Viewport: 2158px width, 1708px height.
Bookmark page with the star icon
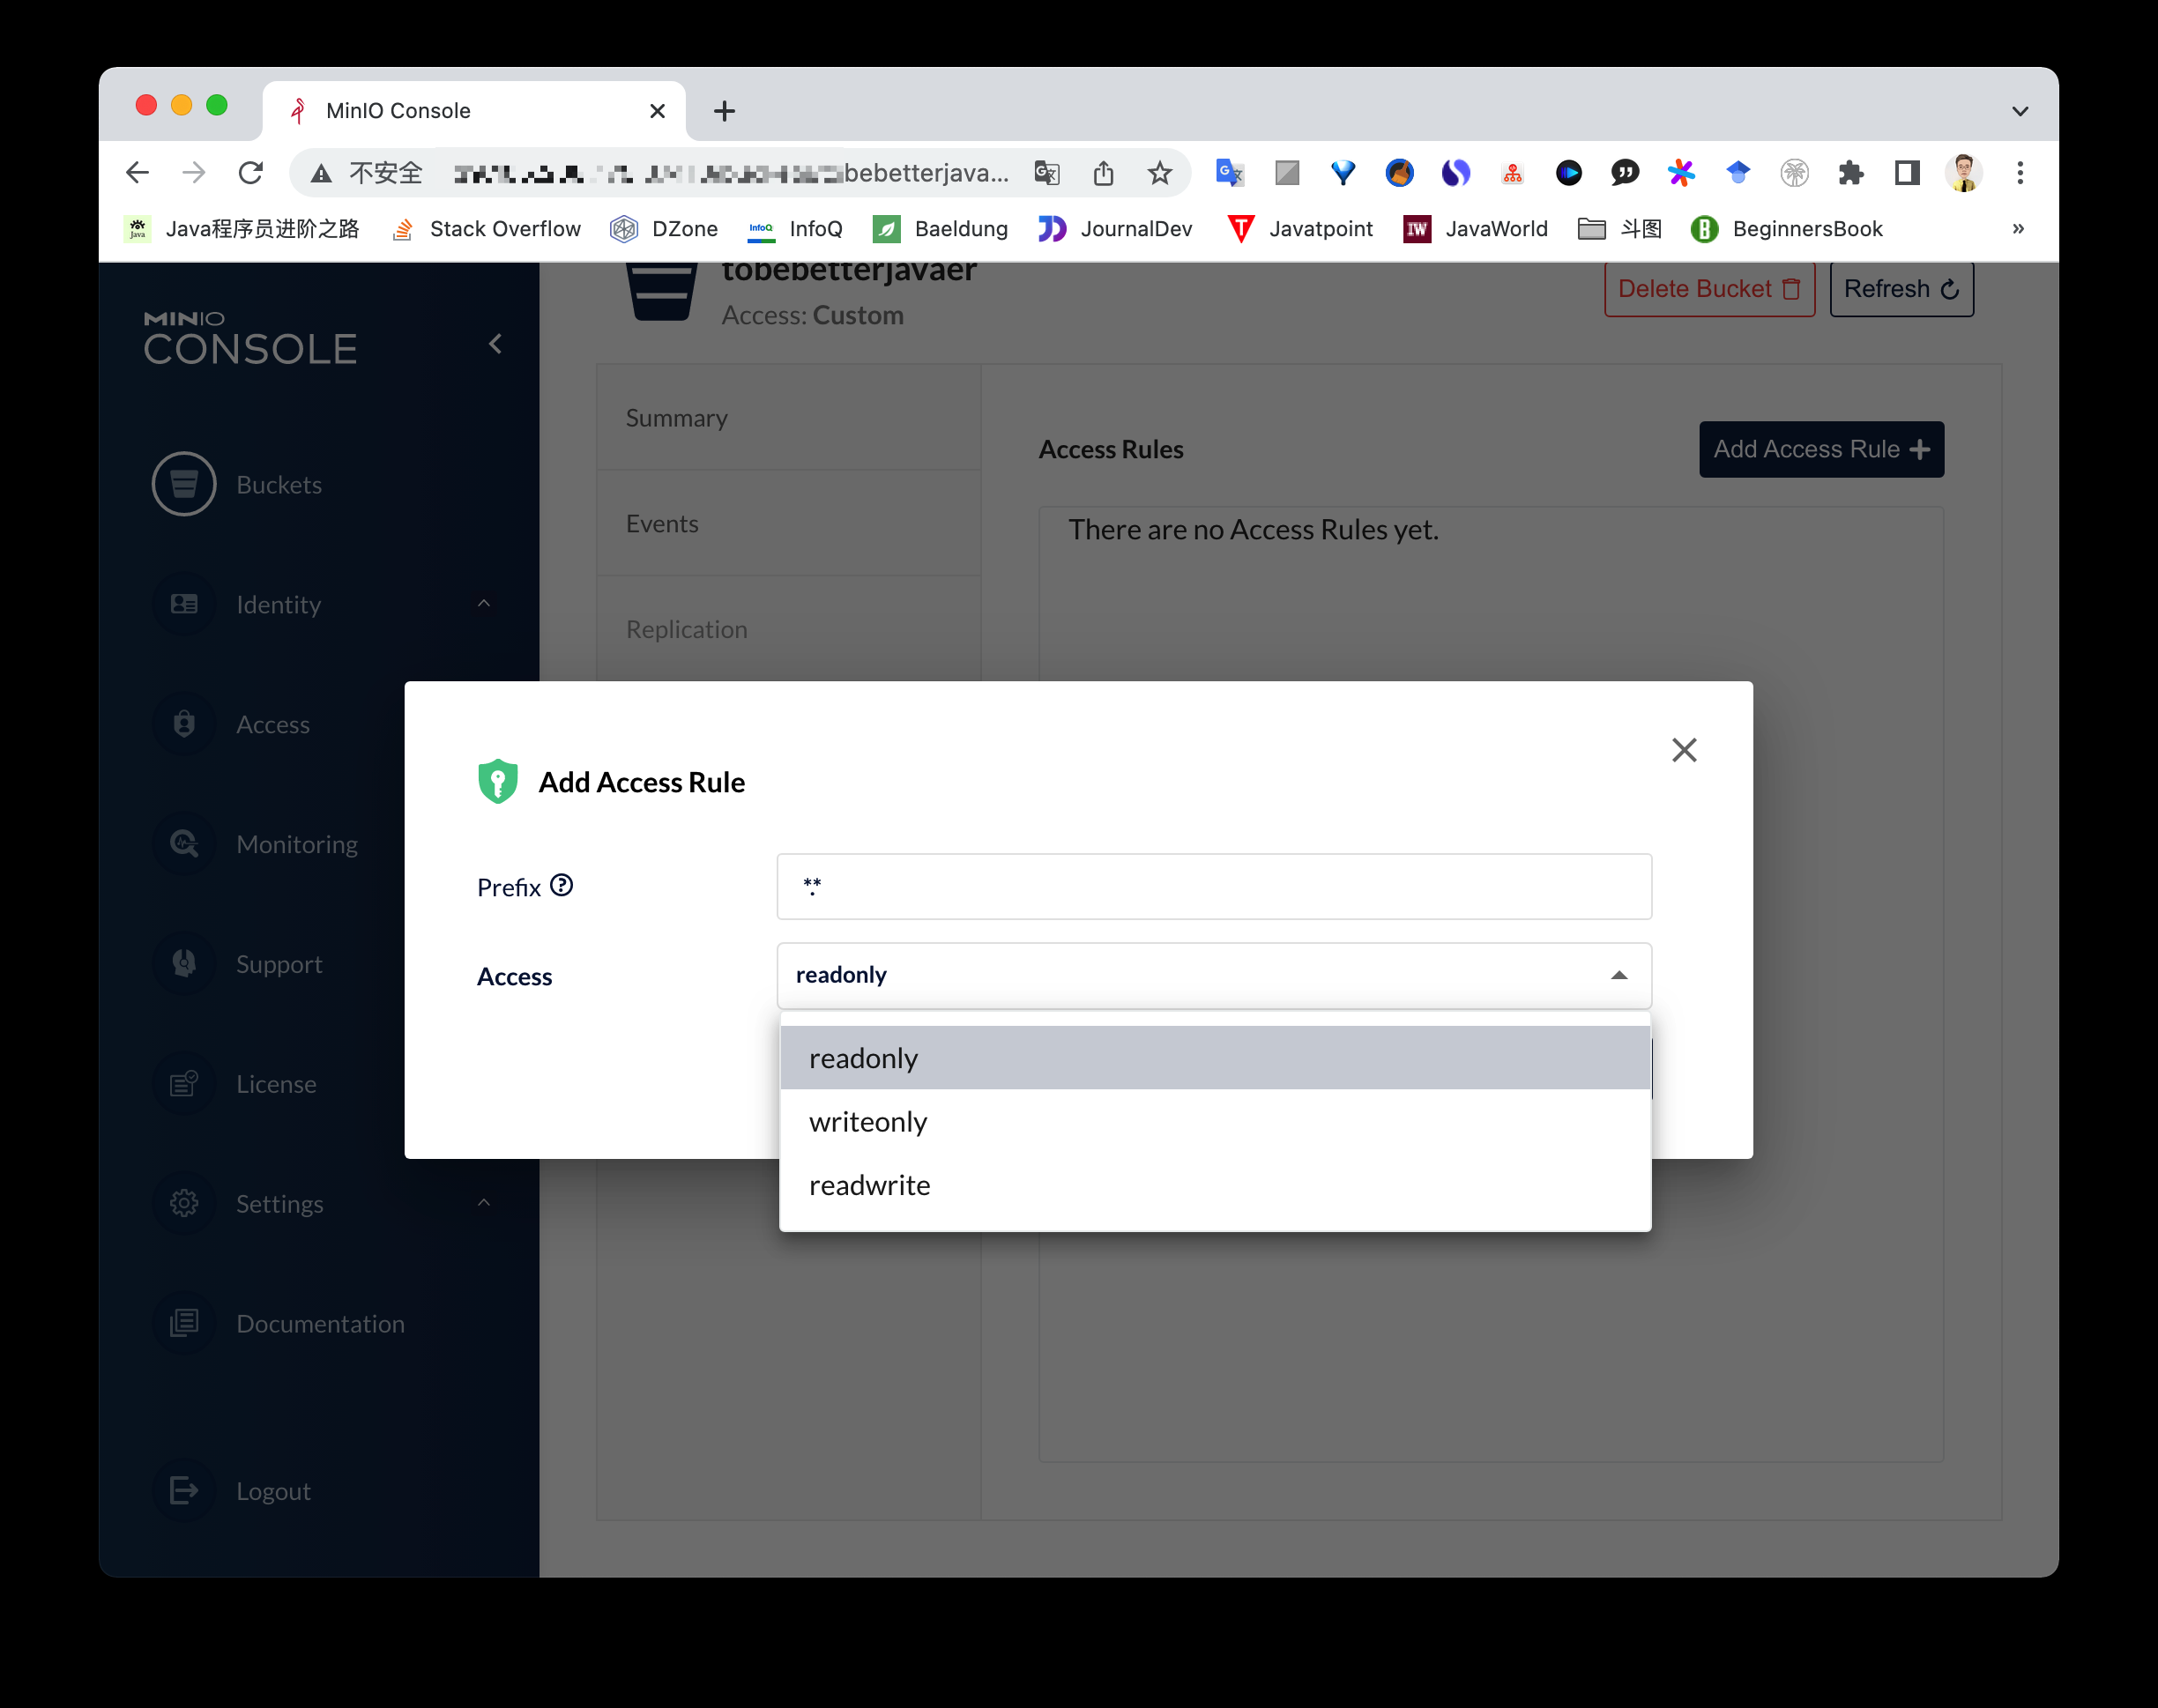[1159, 173]
